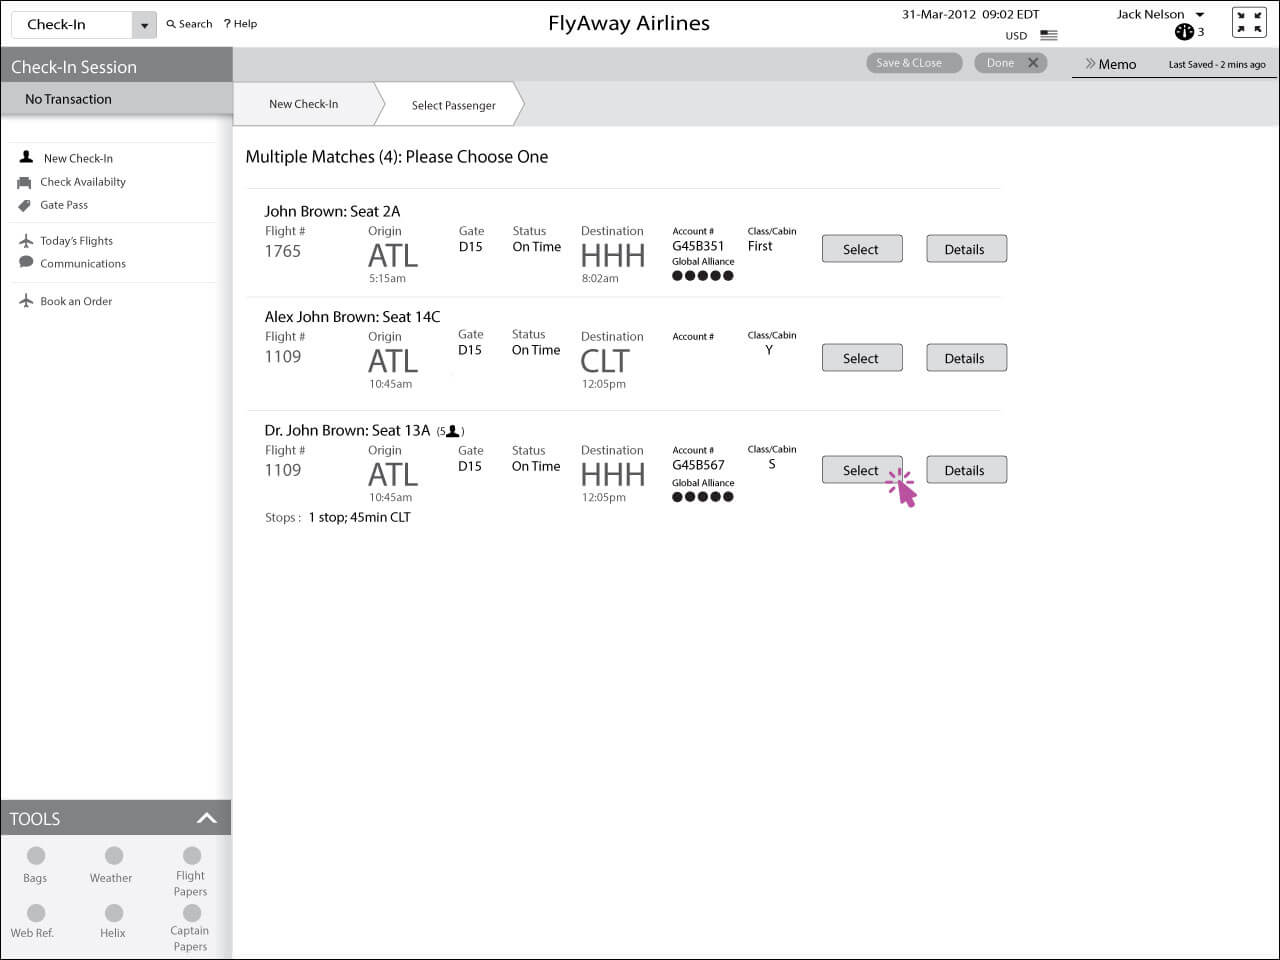Open the Flight Papers tool

pos(191,856)
